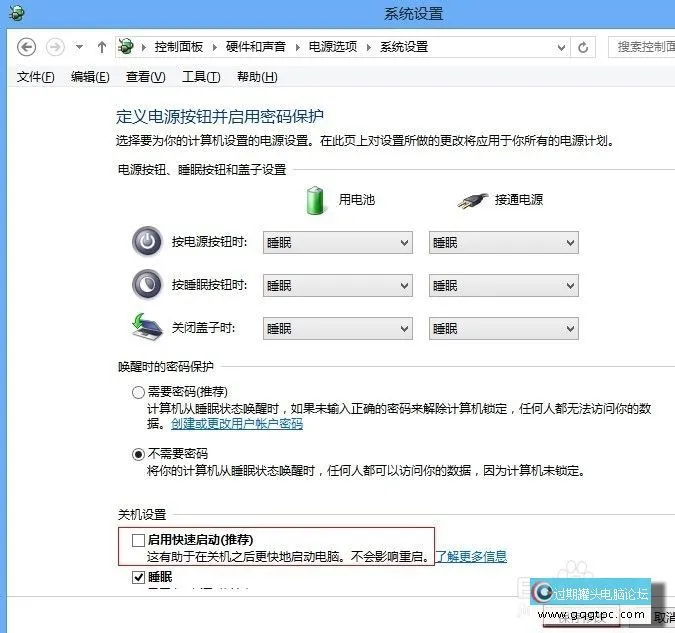Click the power plug icon
Screen dimensions: 675x633
pos(472,201)
